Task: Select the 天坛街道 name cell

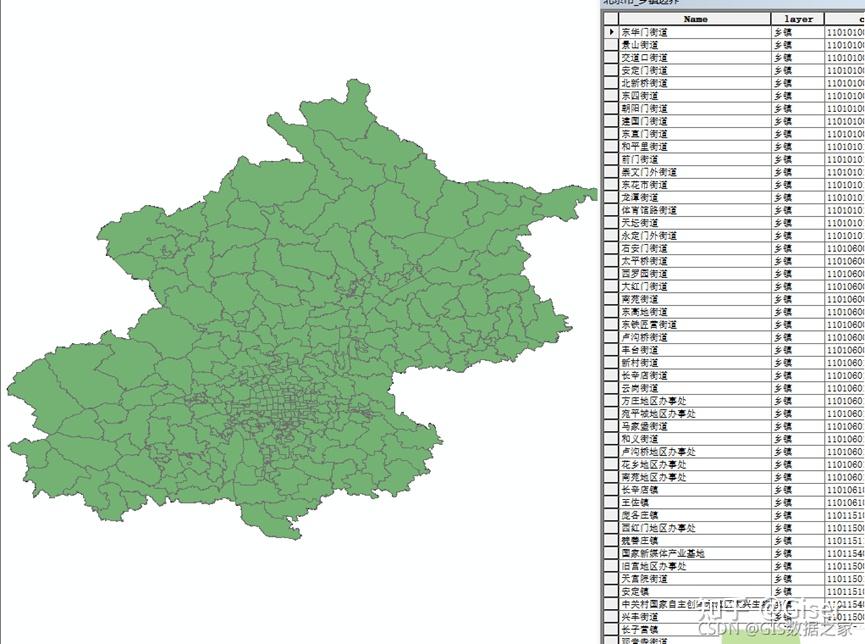Action: (695, 223)
